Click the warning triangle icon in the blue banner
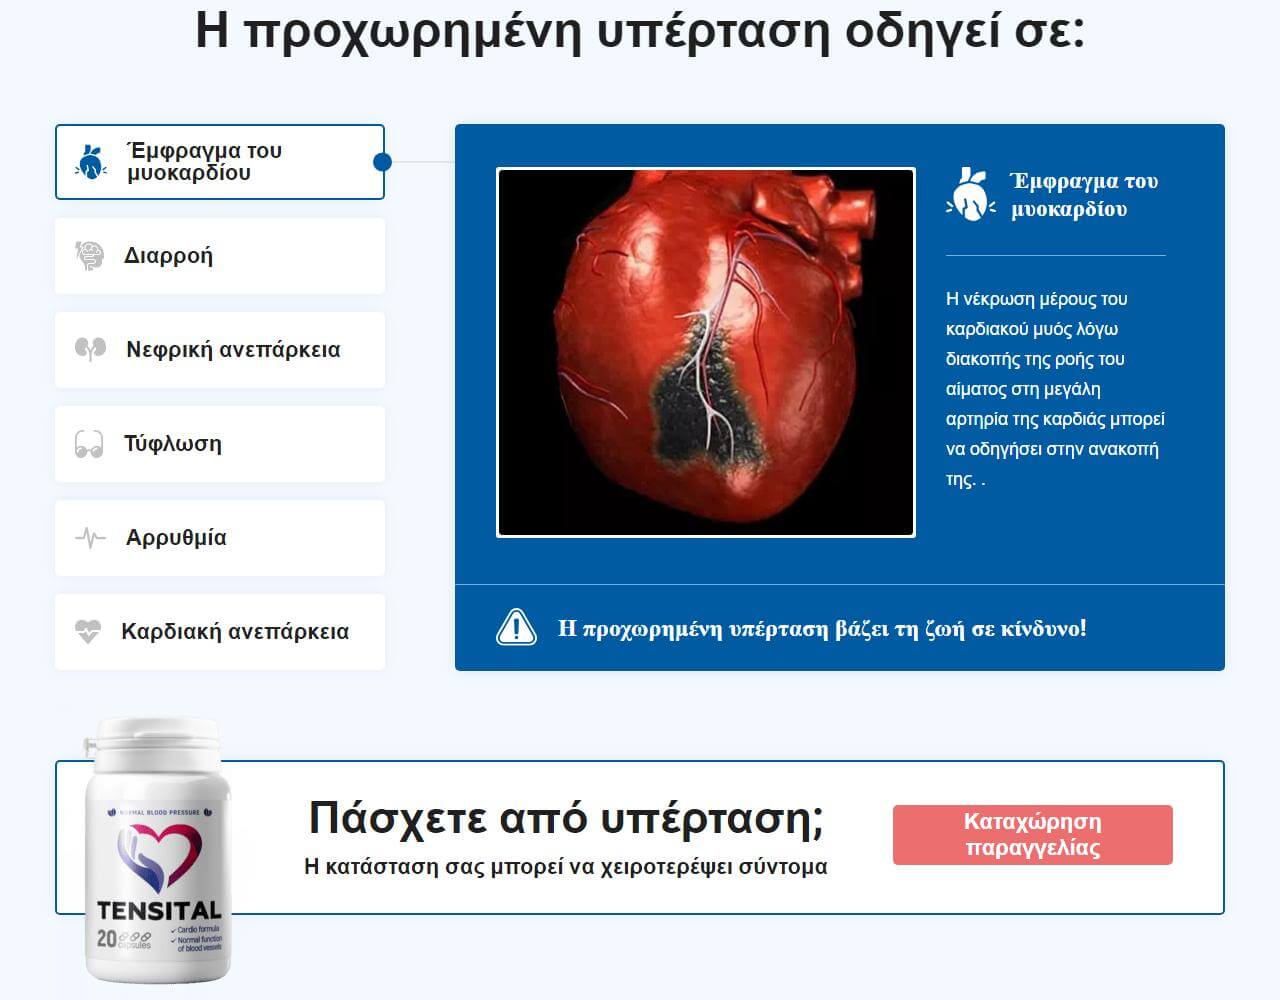The width and height of the screenshot is (1280, 1000). [x=516, y=627]
